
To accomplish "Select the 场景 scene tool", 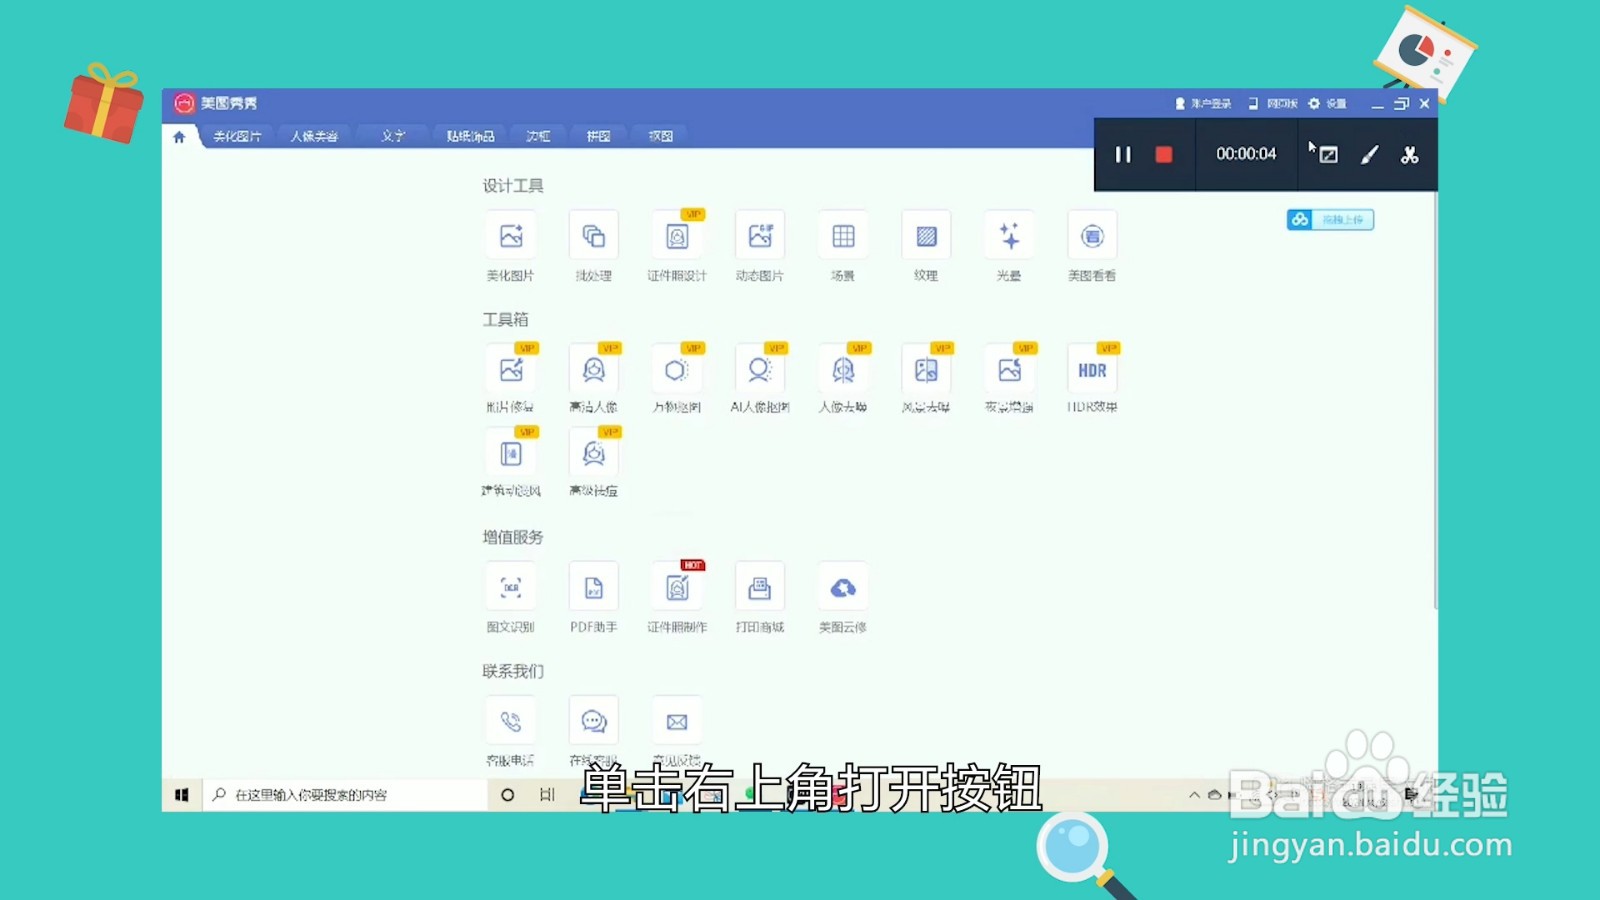I will tap(843, 237).
